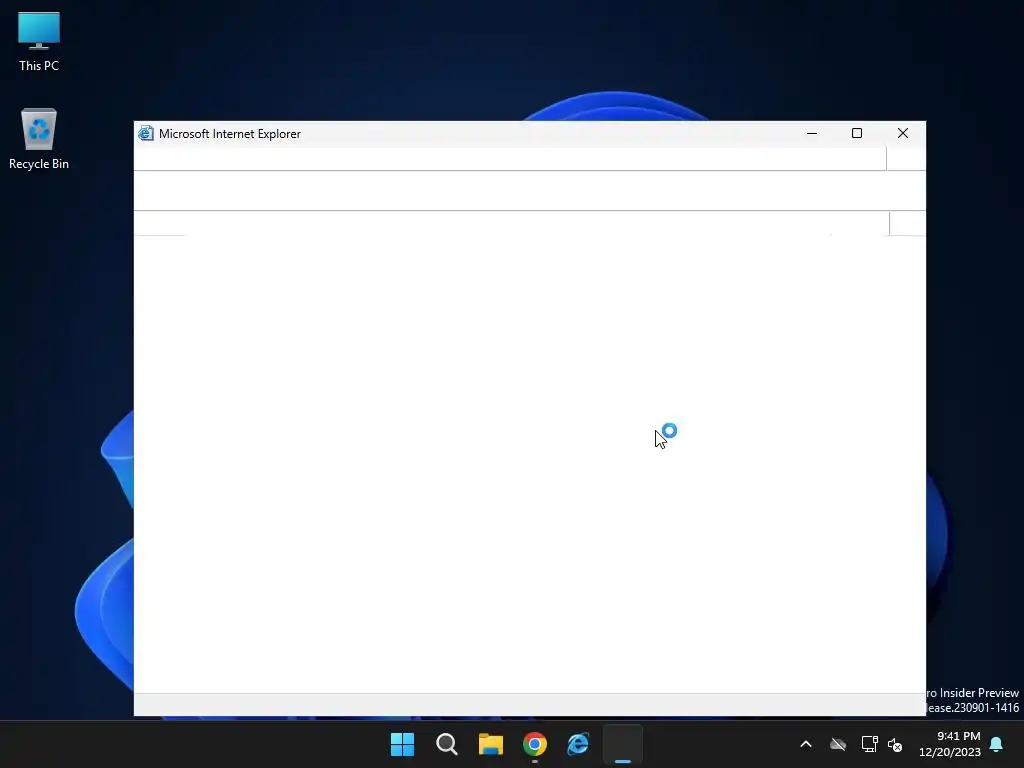Launch File Explorer from the taskbar
The image size is (1024, 768).
point(490,744)
